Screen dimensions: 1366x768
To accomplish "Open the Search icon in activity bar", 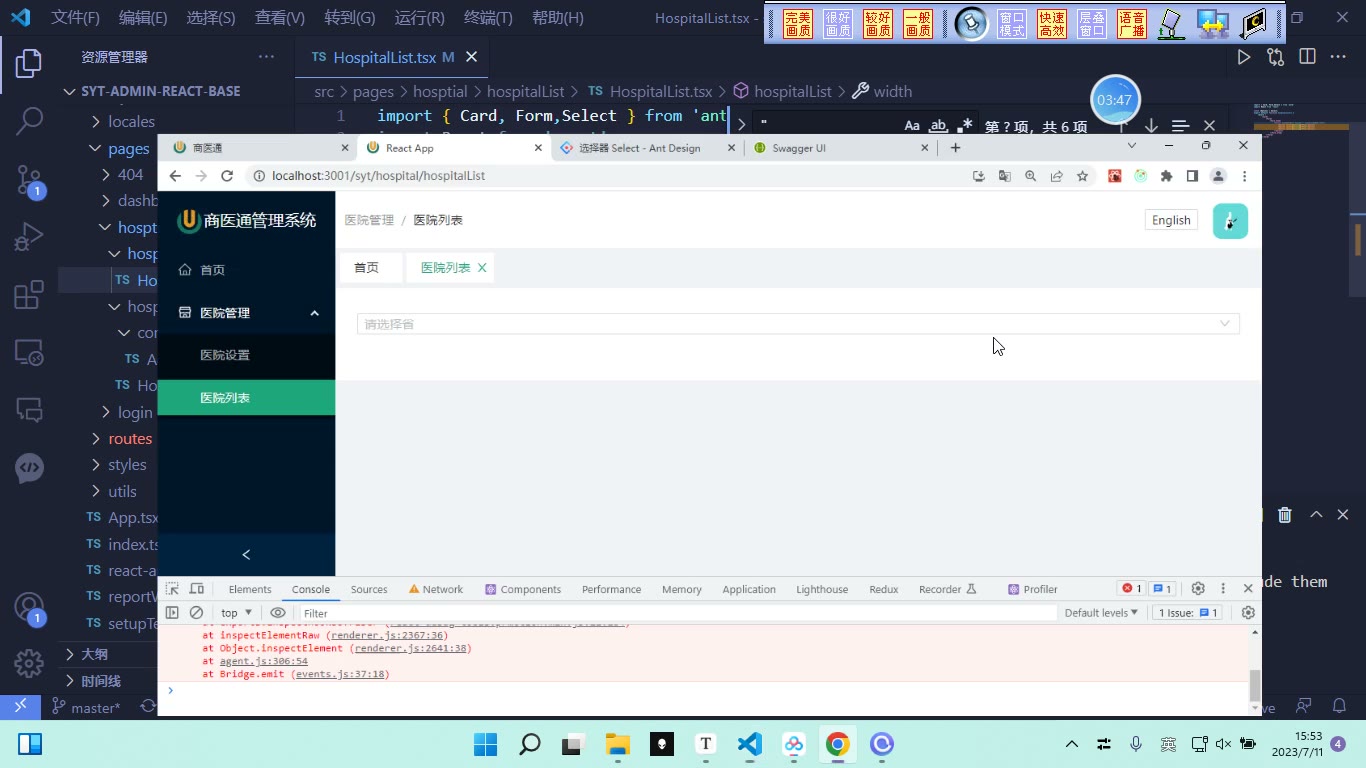I will 29,121.
